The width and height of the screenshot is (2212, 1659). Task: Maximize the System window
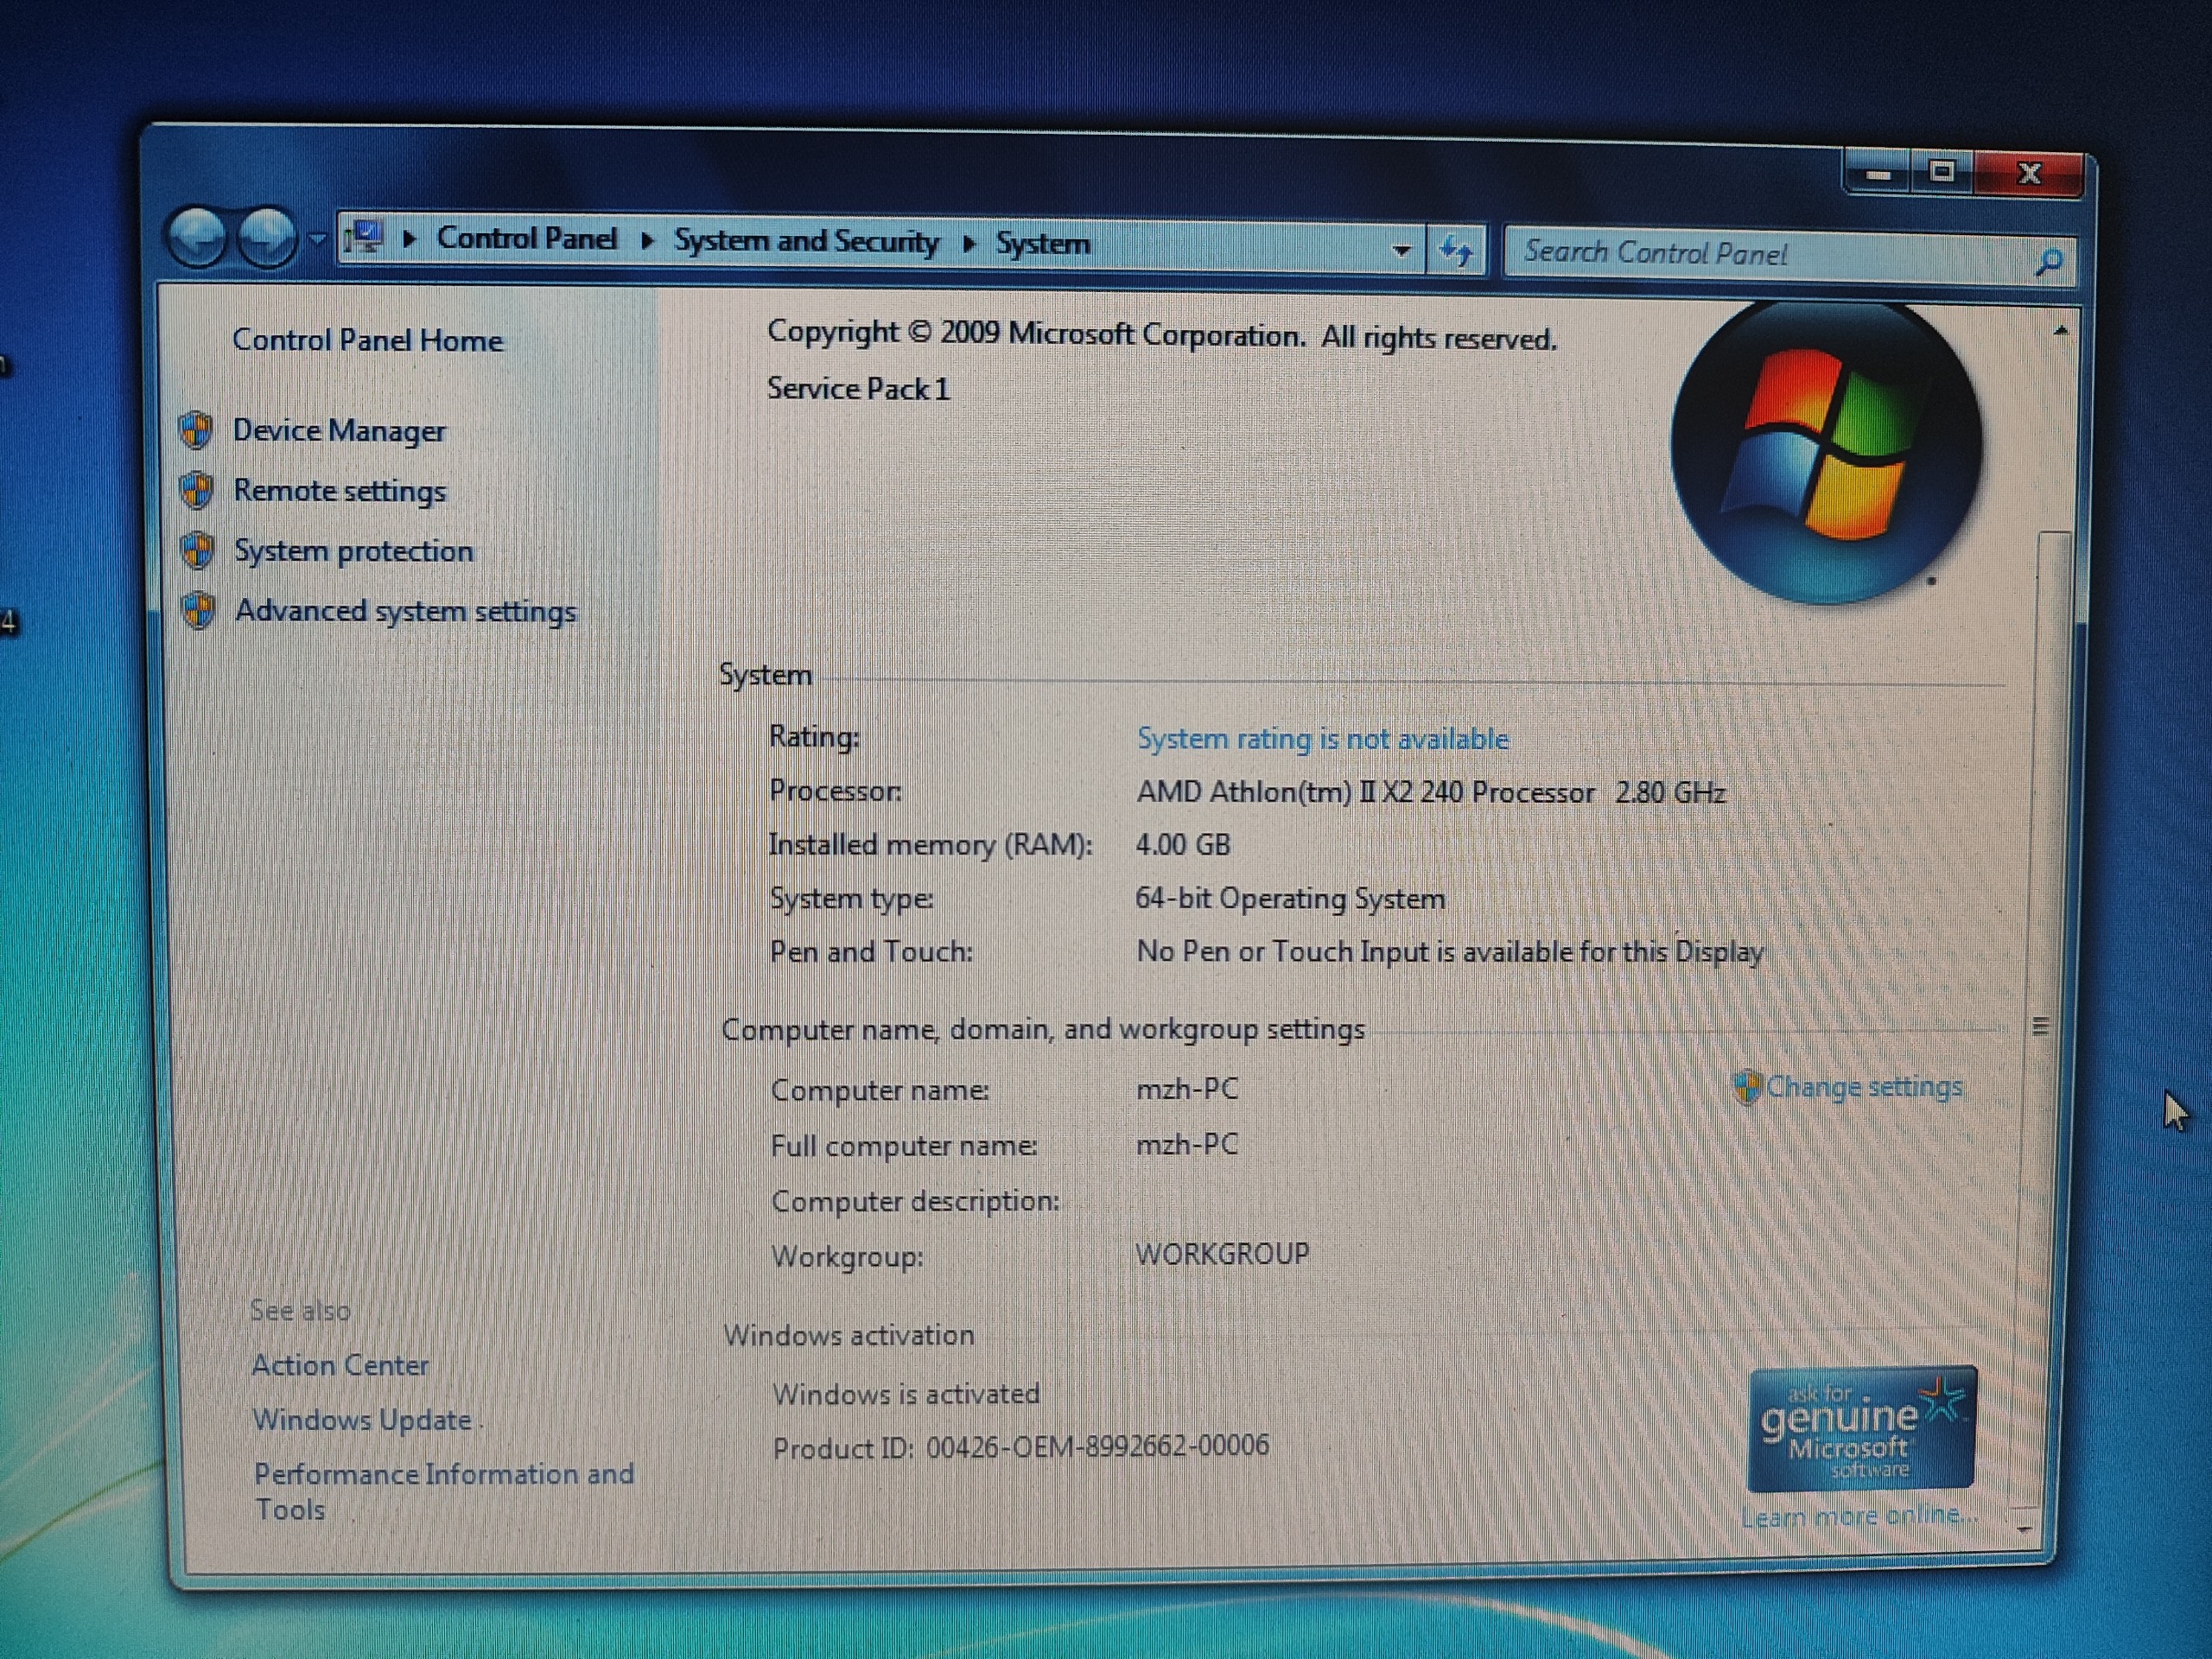click(x=1941, y=173)
